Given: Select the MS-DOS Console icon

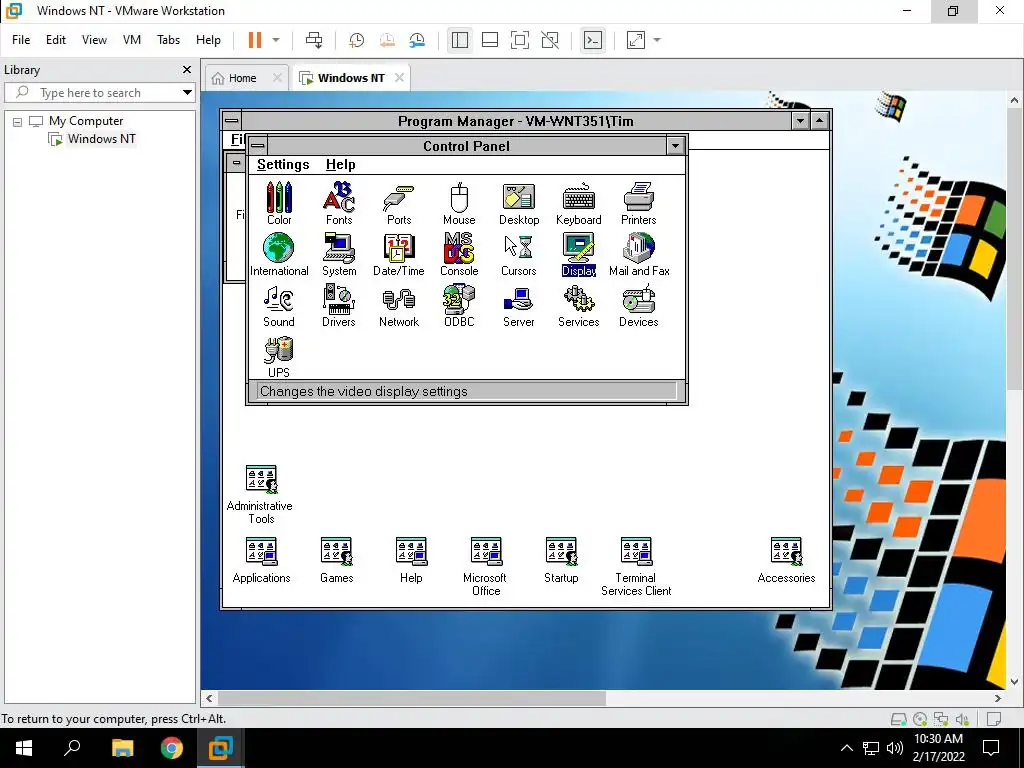Looking at the screenshot, I should (x=459, y=255).
